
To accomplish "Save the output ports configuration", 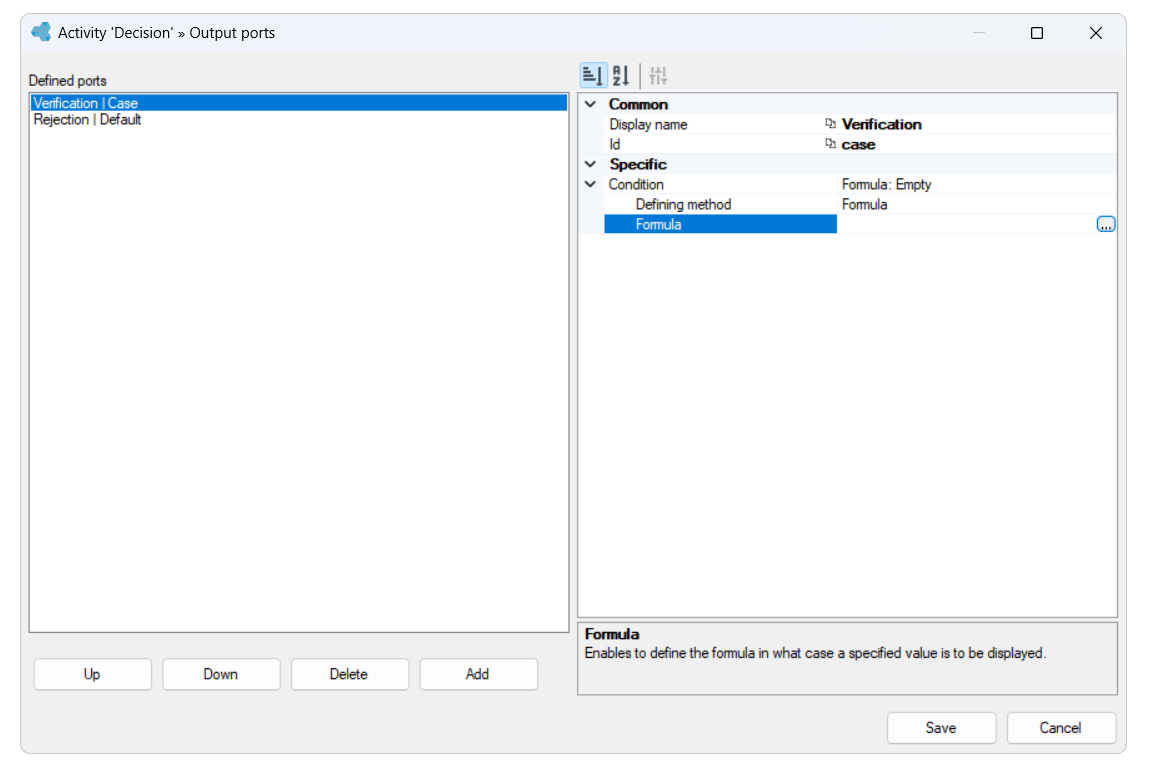I will 941,728.
